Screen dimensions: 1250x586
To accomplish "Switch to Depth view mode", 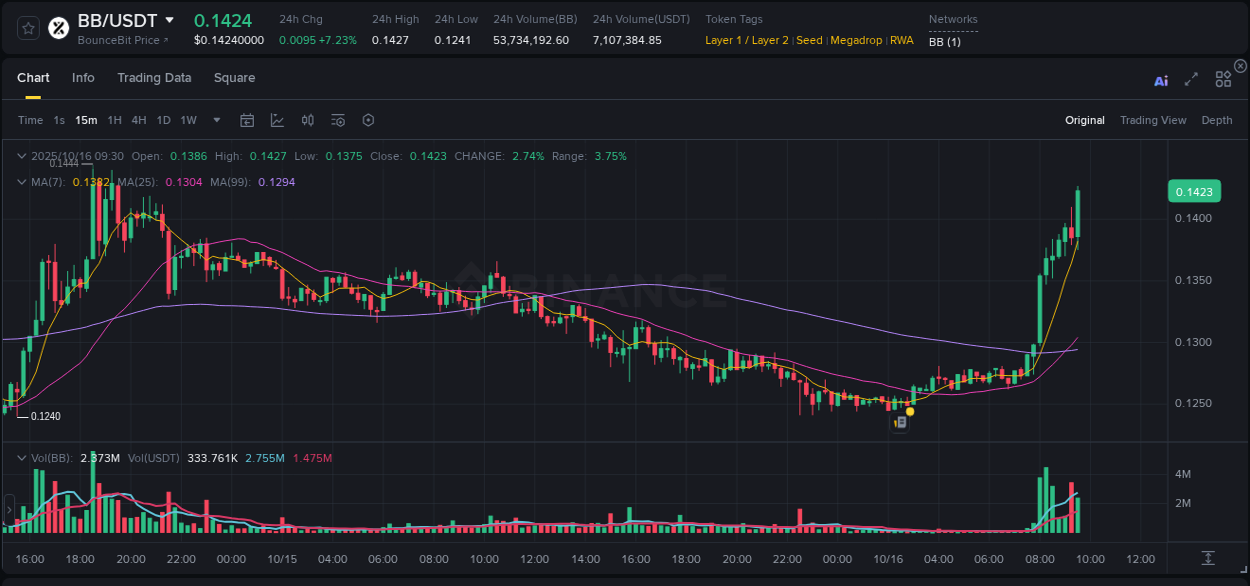I will [1217, 120].
